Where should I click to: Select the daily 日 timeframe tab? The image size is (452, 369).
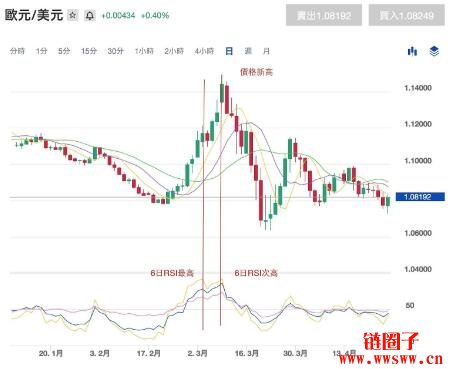(229, 51)
